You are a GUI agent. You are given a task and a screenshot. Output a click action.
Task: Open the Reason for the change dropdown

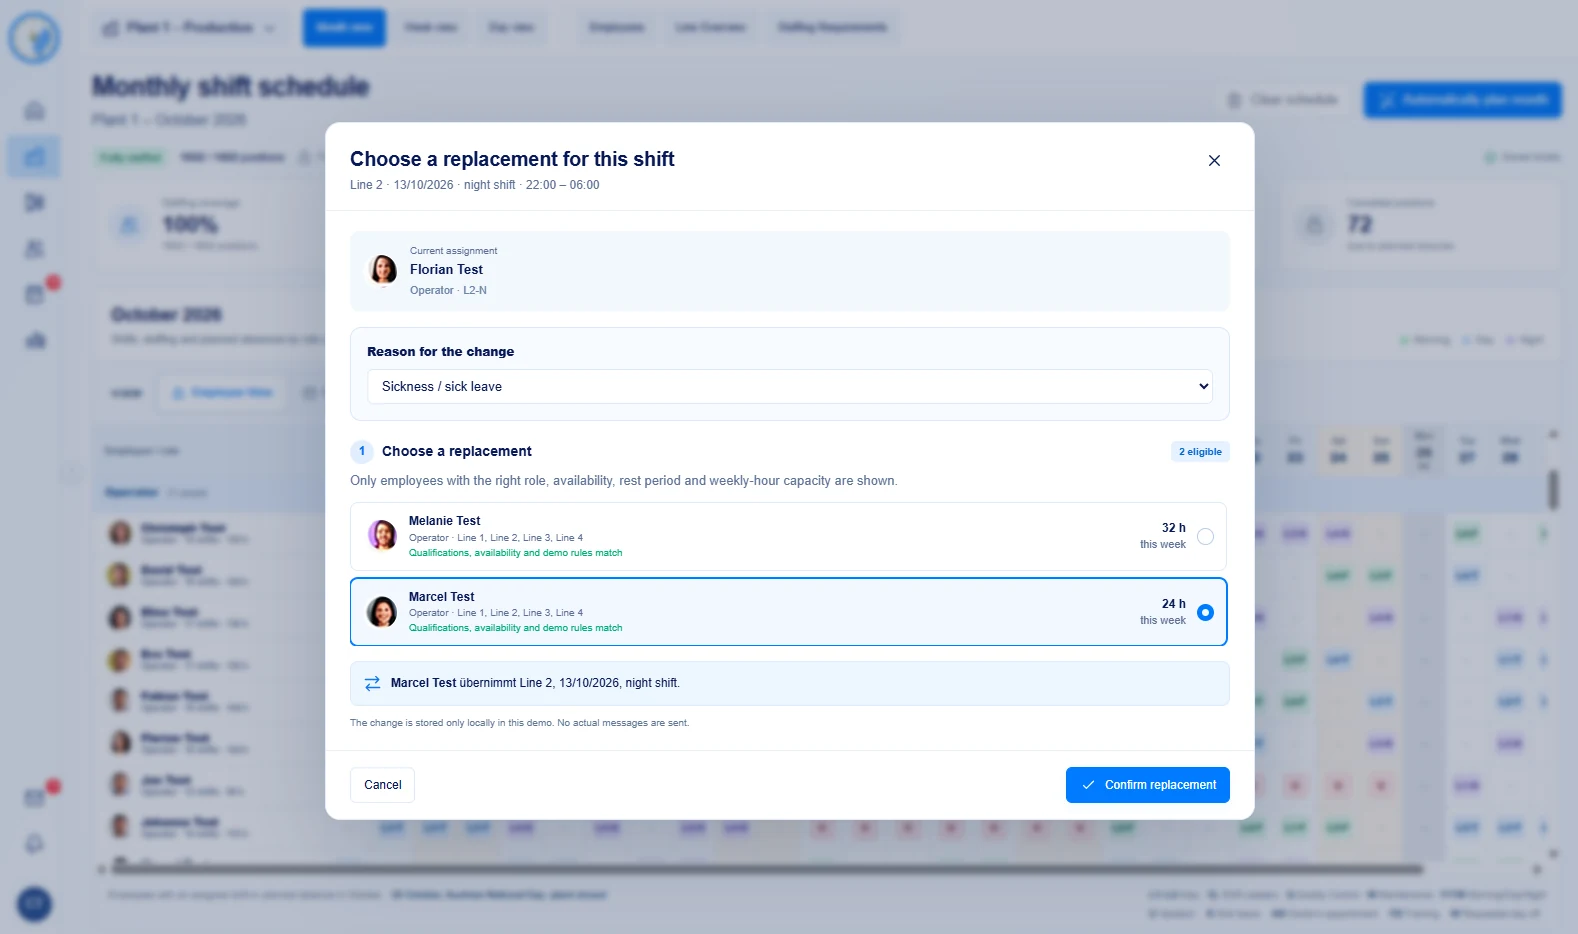click(789, 386)
